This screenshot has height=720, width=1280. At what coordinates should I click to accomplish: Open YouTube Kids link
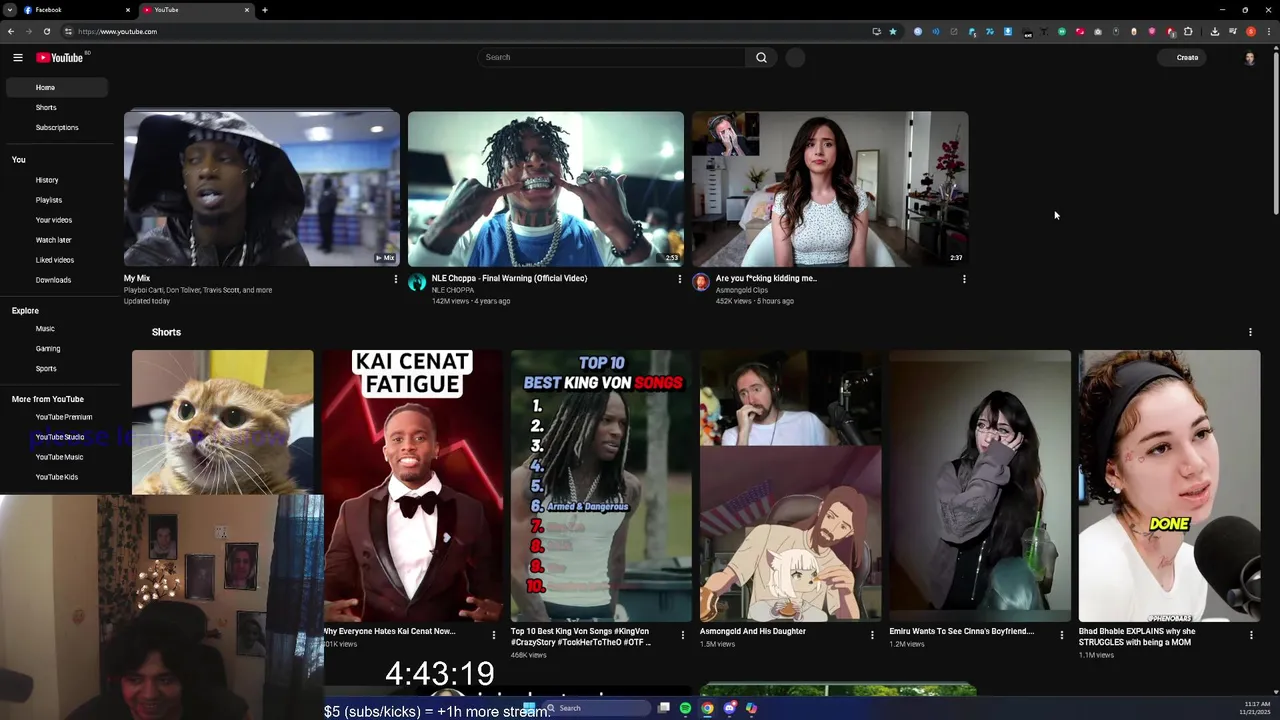(x=56, y=477)
